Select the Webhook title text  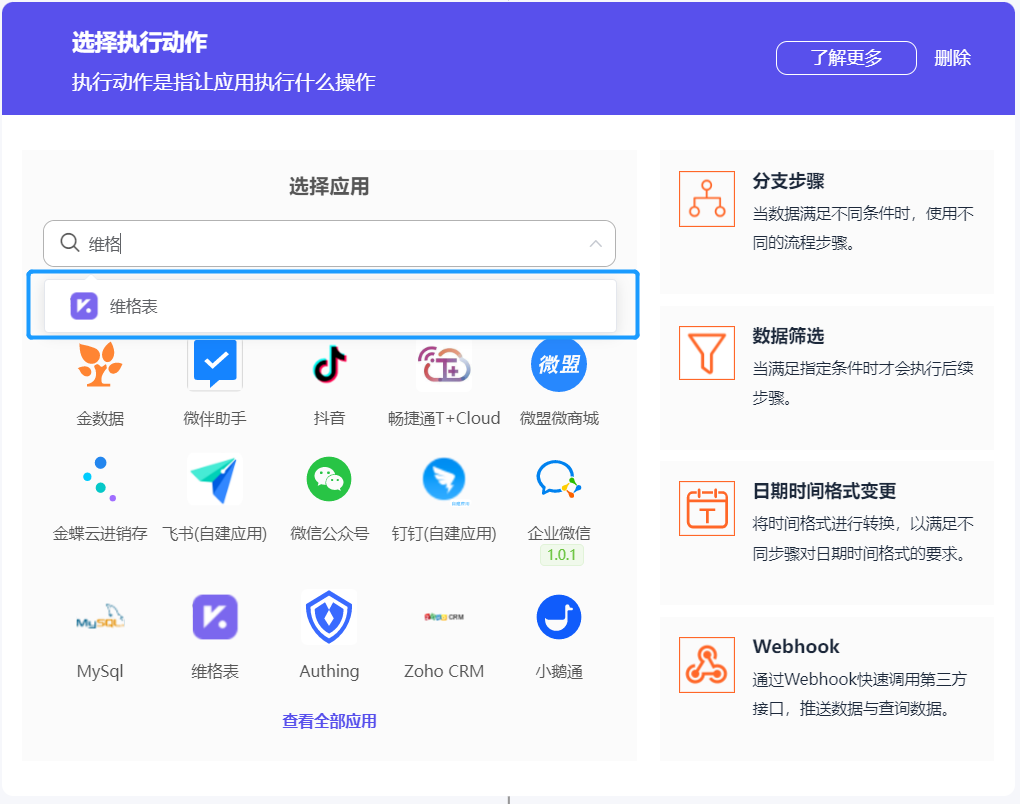coord(796,646)
